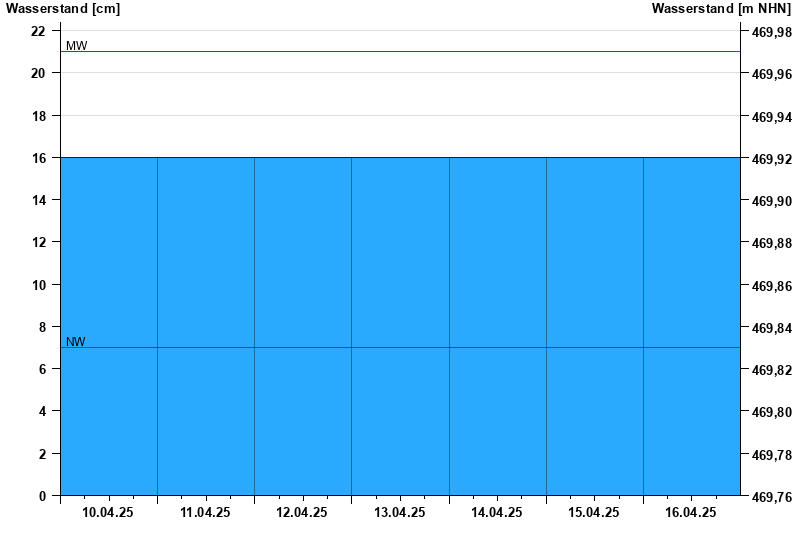
Task: Click the 14.04.25 date label
Action: [x=497, y=513]
